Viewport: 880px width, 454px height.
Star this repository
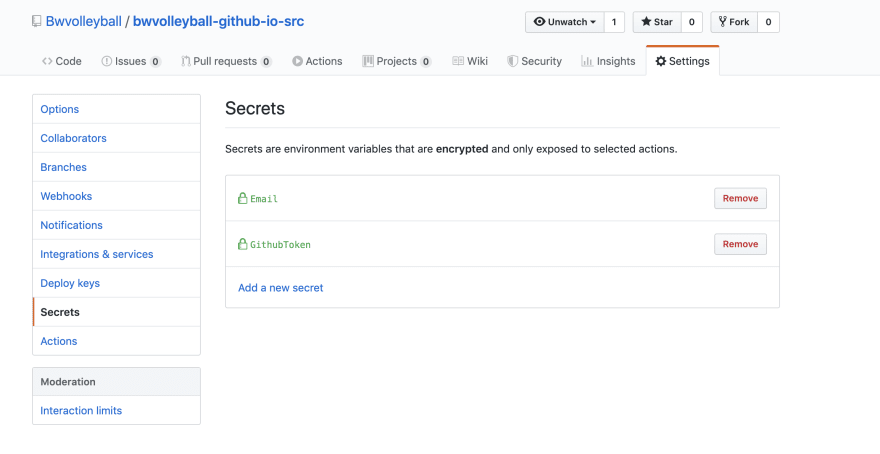coord(657,22)
